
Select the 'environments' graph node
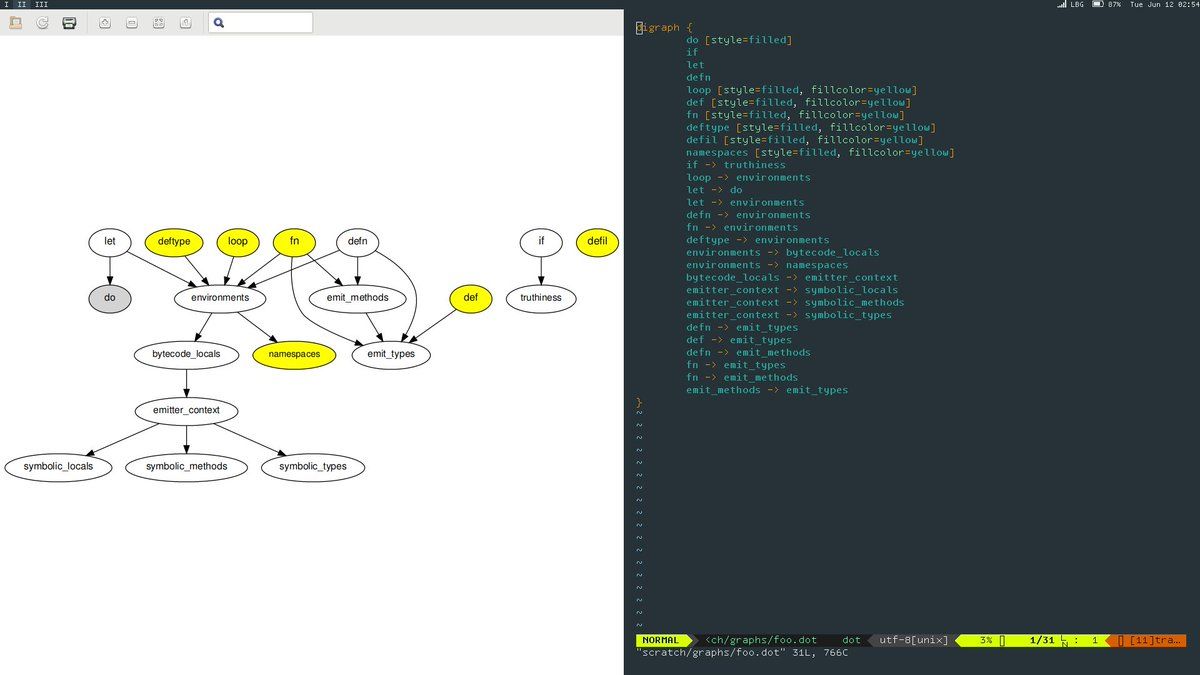[220, 298]
